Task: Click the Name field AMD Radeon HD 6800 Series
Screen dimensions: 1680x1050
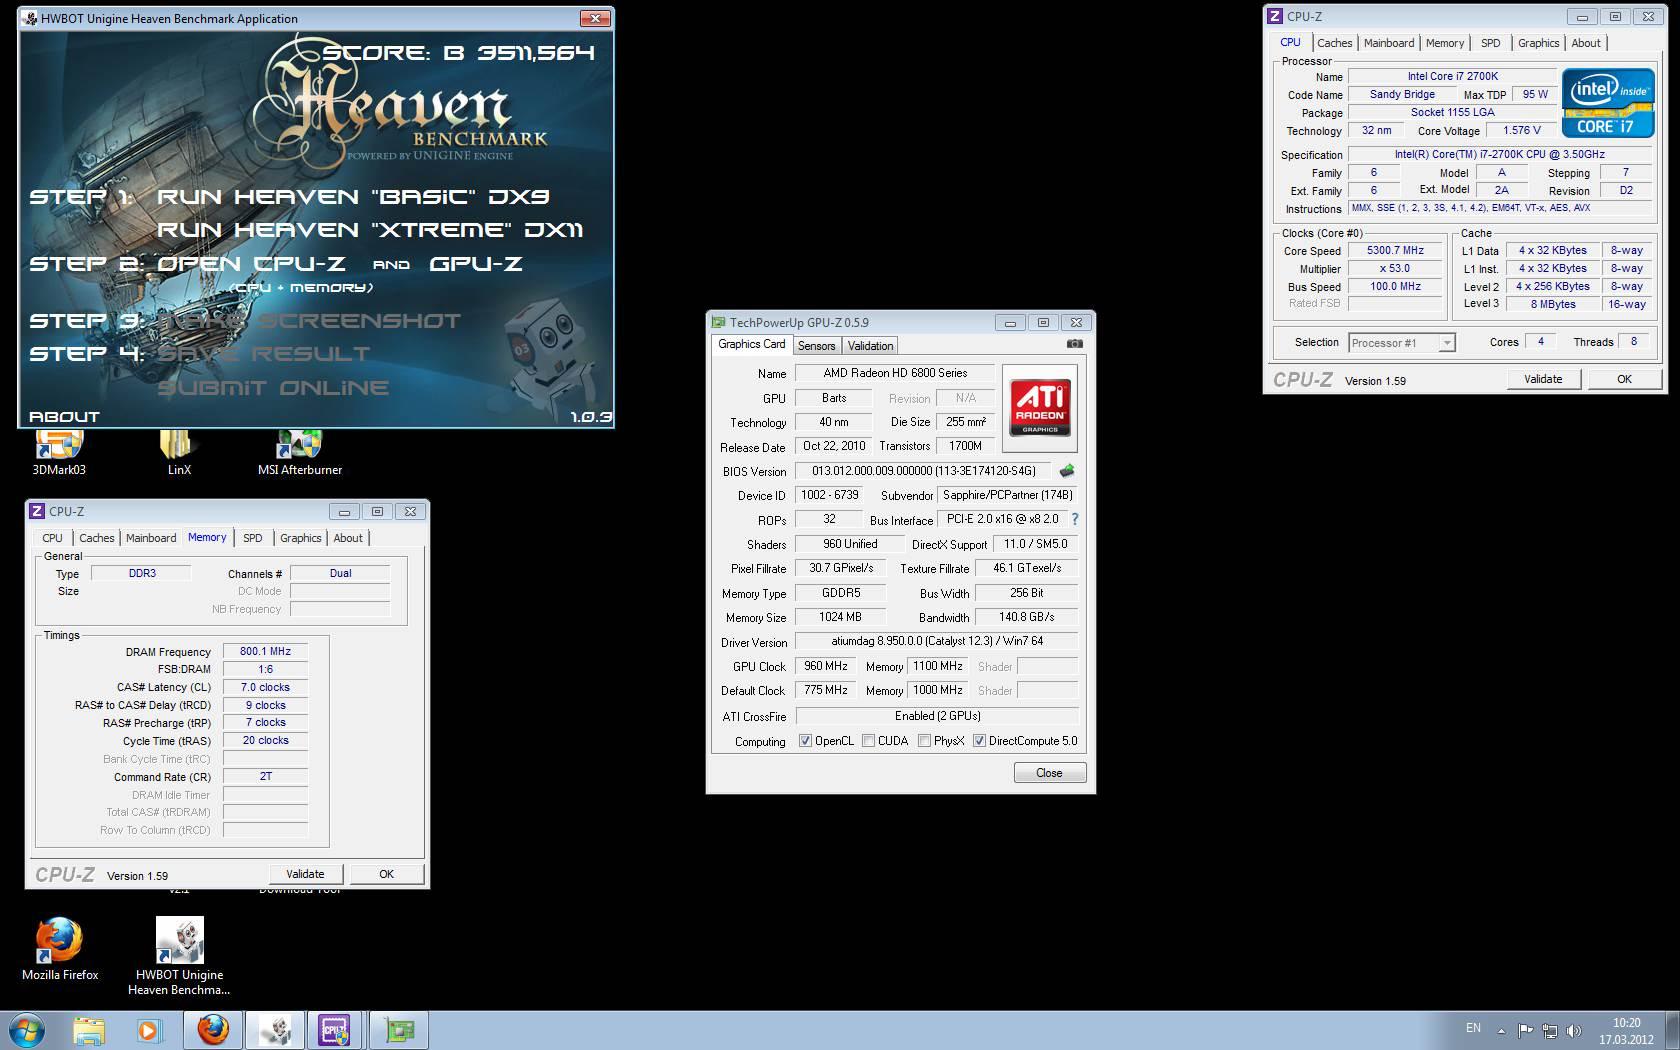Action: (x=895, y=373)
